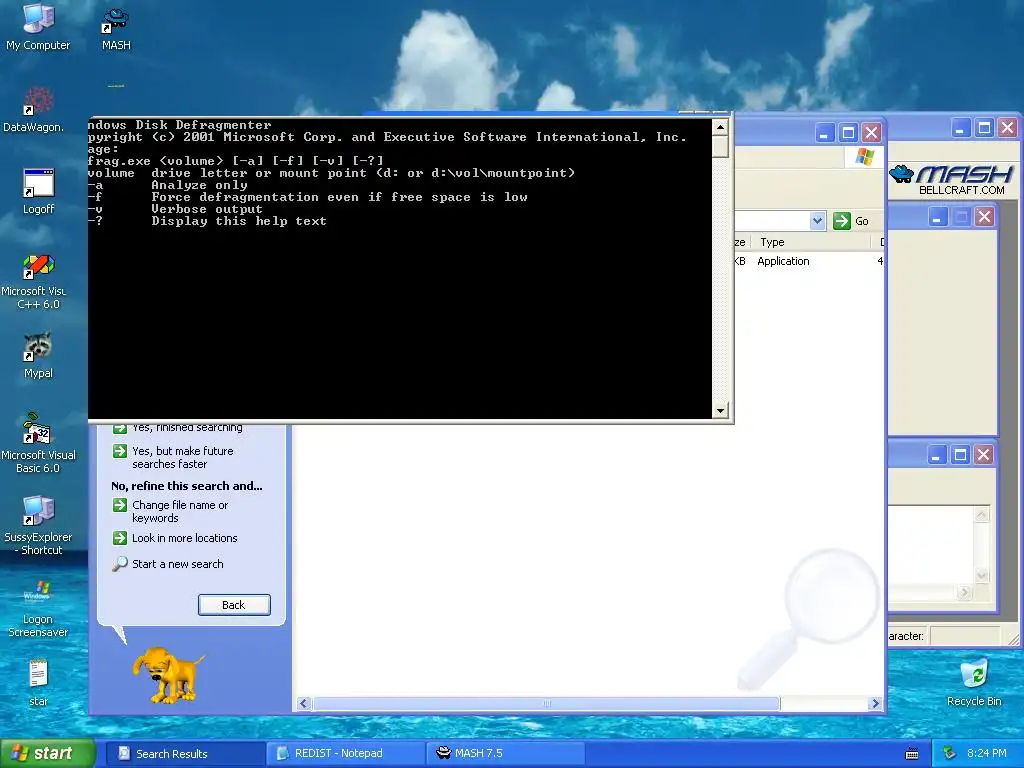The height and width of the screenshot is (768, 1024).
Task: Click the keyboard icon in the system tray
Action: [912, 754]
